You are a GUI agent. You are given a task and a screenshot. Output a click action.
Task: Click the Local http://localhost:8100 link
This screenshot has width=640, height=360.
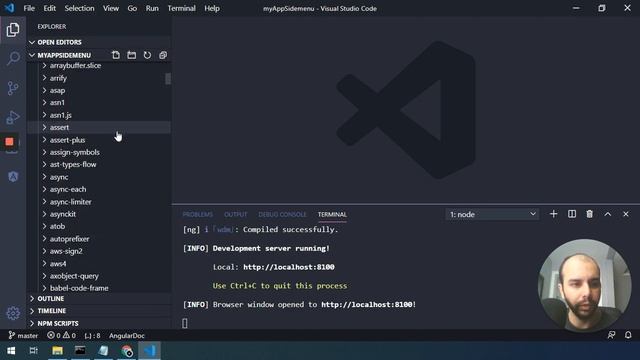(x=289, y=267)
